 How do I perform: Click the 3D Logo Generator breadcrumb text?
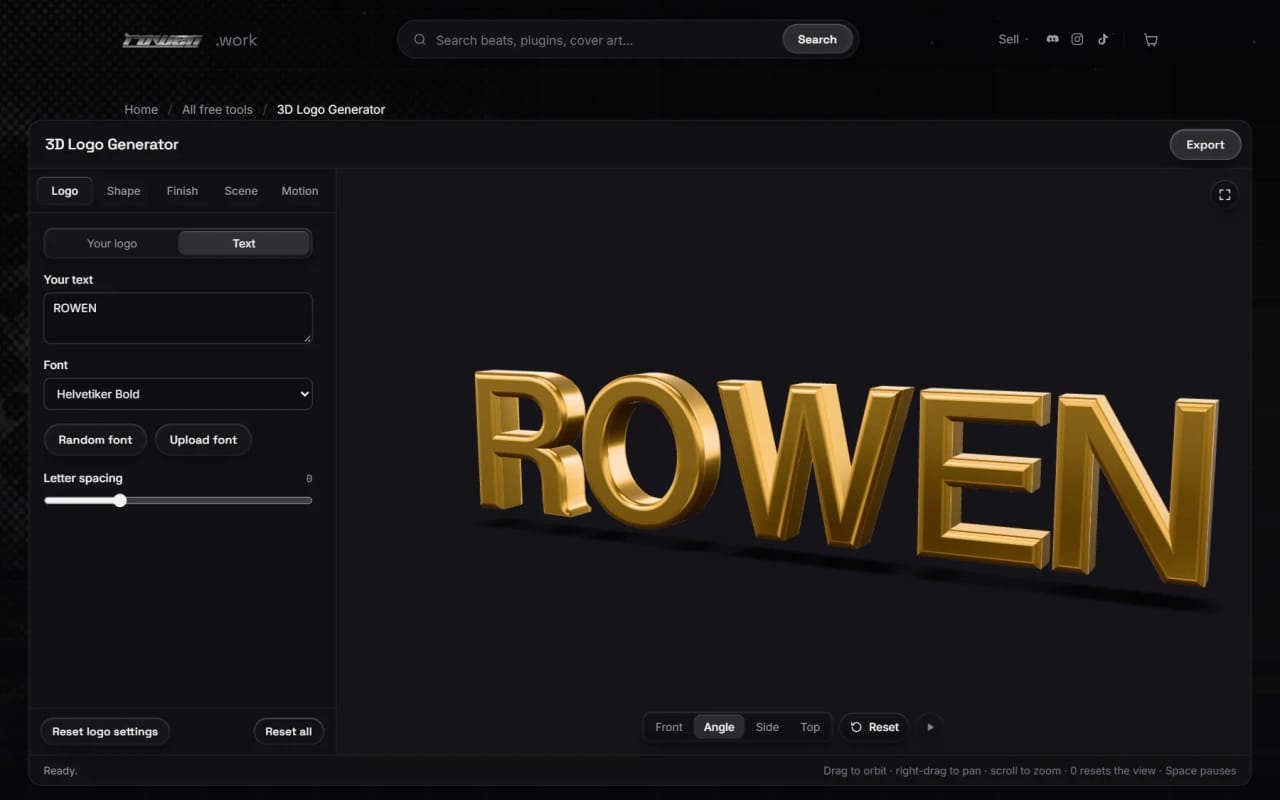(x=331, y=110)
